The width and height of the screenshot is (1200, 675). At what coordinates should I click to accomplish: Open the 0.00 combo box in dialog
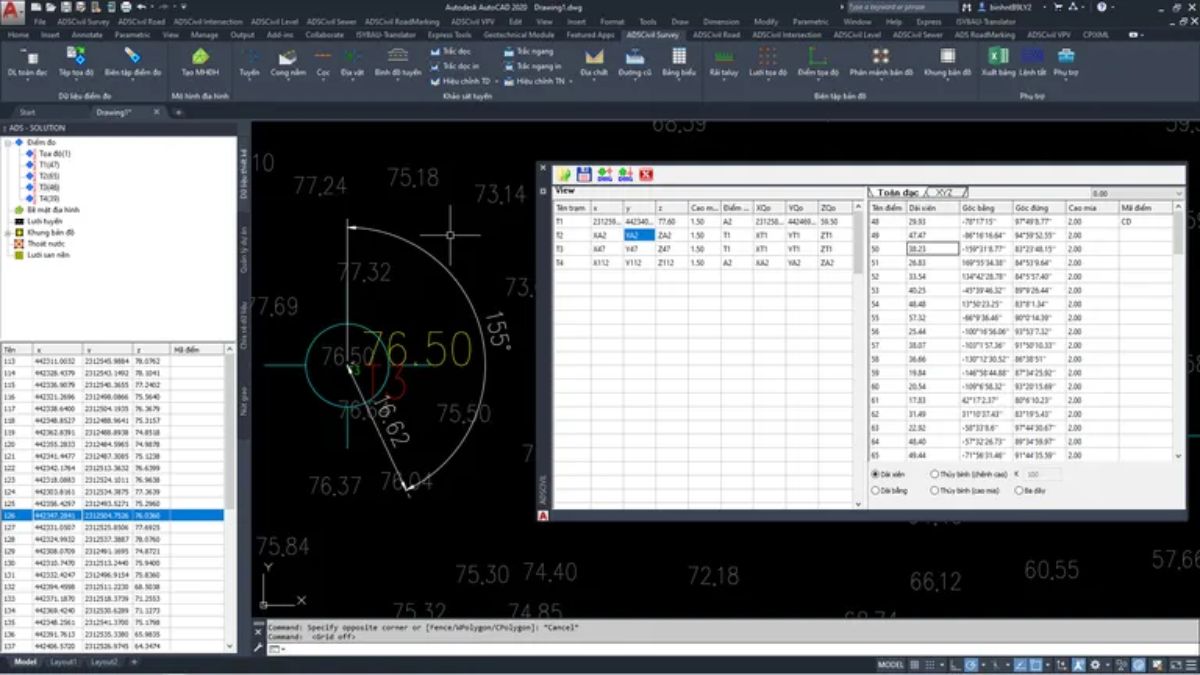[x=1137, y=193]
